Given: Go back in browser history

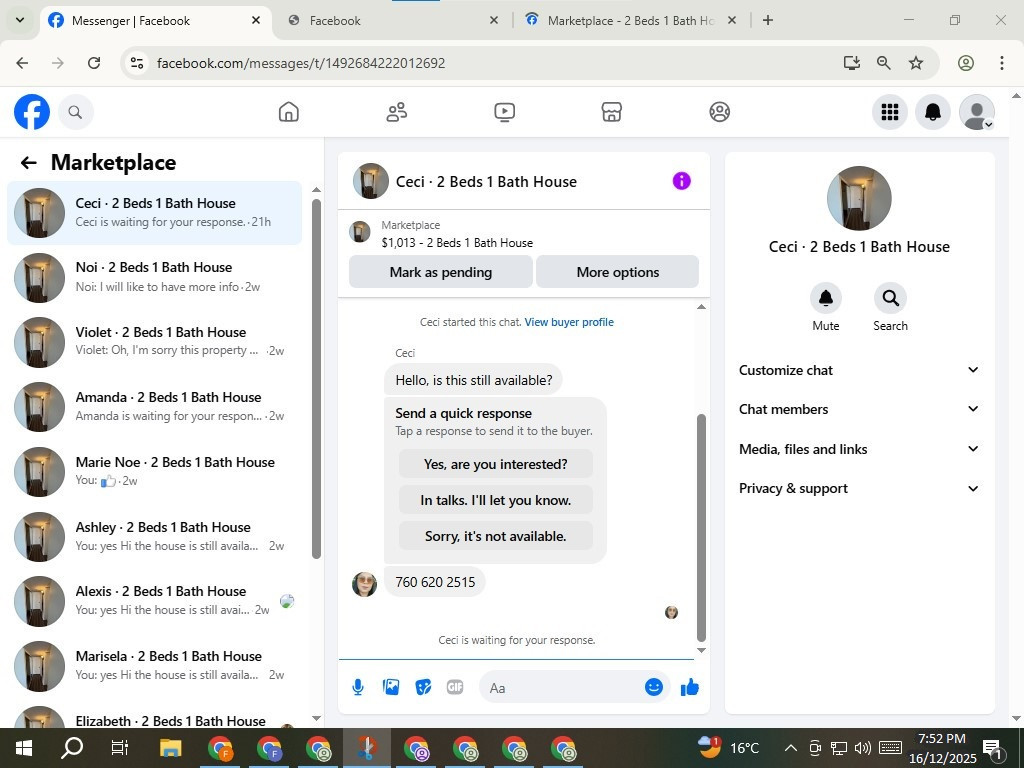Looking at the screenshot, I should point(22,63).
